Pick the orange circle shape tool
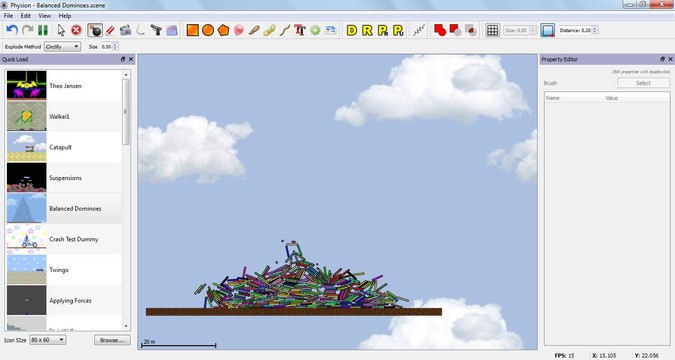Screen dimensions: 675x360 208,30
